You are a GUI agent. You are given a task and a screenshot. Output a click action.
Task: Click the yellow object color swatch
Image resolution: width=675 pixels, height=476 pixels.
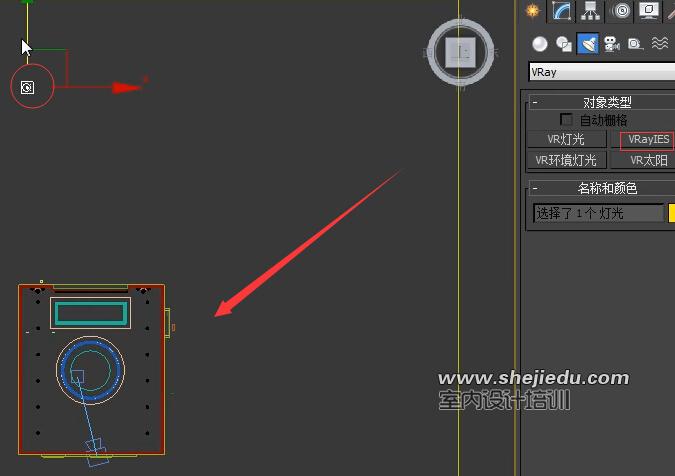click(x=671, y=213)
